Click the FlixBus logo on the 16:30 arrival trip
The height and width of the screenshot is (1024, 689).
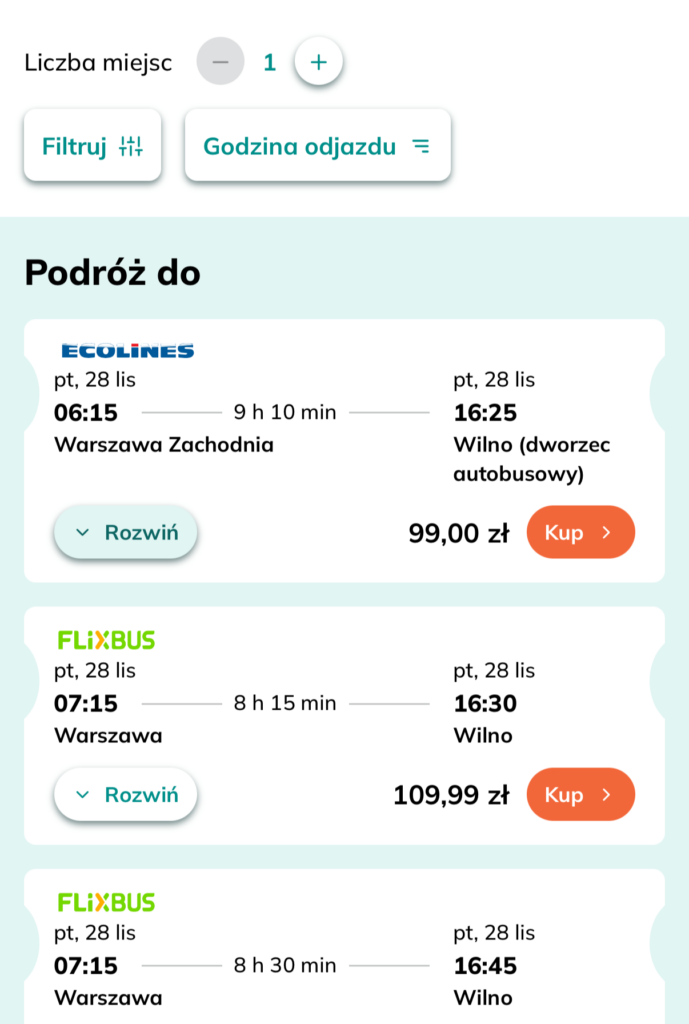pyautogui.click(x=106, y=640)
